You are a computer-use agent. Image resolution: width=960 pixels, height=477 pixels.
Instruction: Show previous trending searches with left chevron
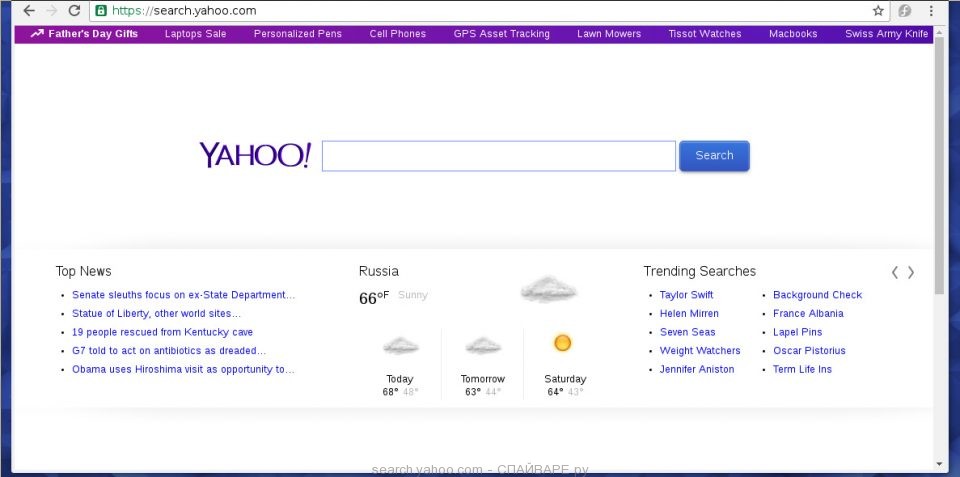click(x=894, y=272)
